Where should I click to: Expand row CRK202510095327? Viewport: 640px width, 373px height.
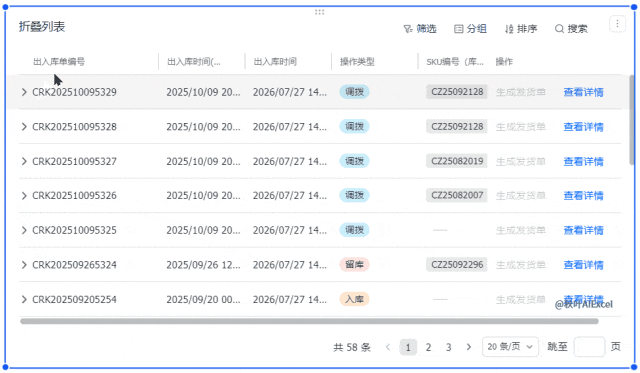click(24, 161)
